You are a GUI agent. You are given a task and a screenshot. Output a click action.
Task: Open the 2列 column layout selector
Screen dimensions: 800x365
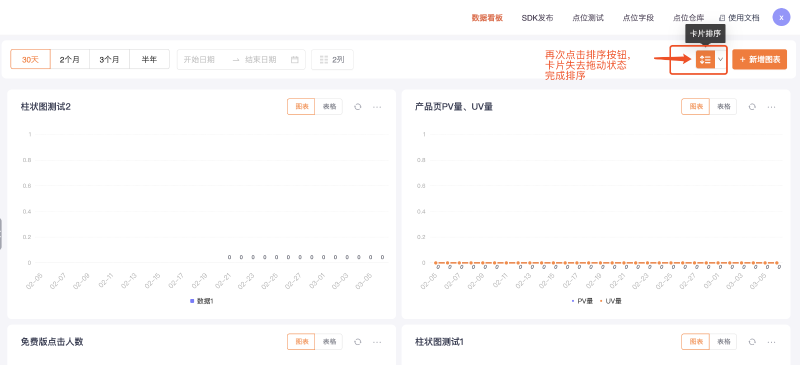pos(332,59)
